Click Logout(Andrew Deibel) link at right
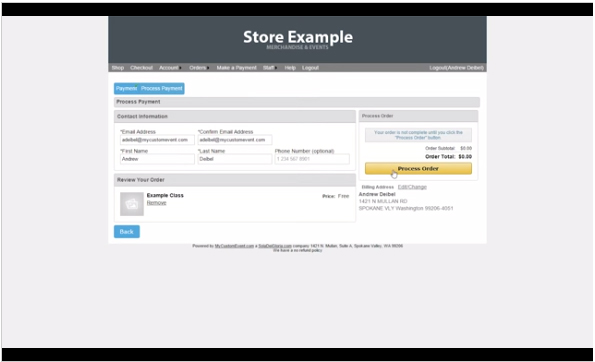Screen dimensions: 595x362 coord(456,68)
